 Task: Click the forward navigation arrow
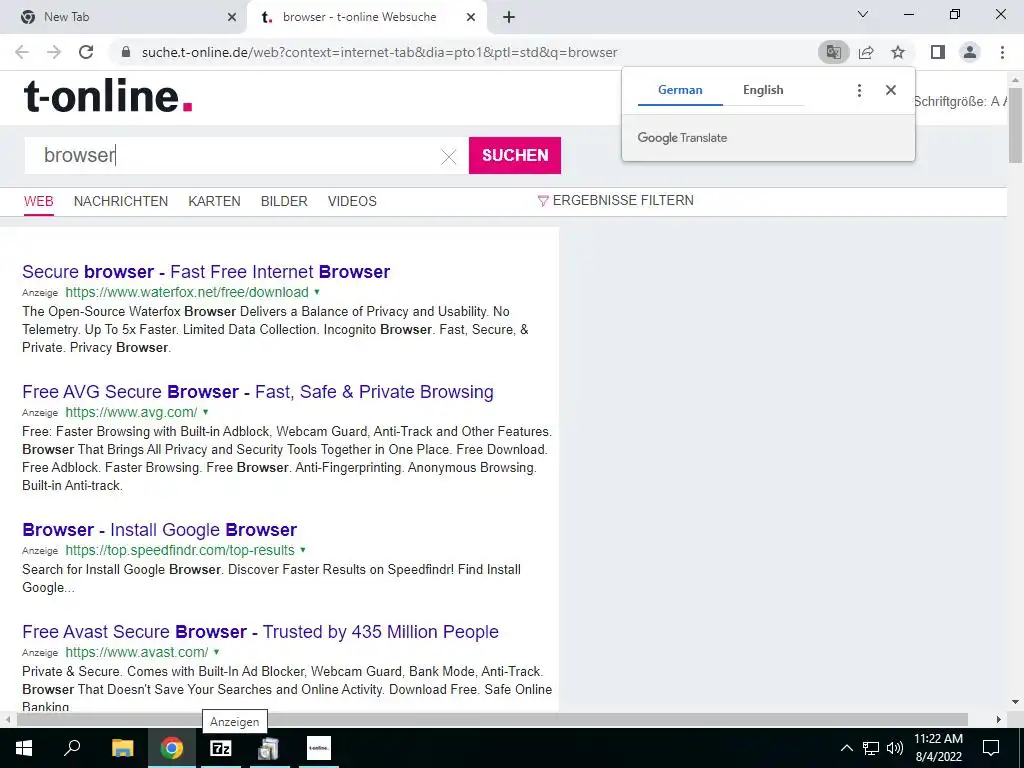tap(54, 52)
